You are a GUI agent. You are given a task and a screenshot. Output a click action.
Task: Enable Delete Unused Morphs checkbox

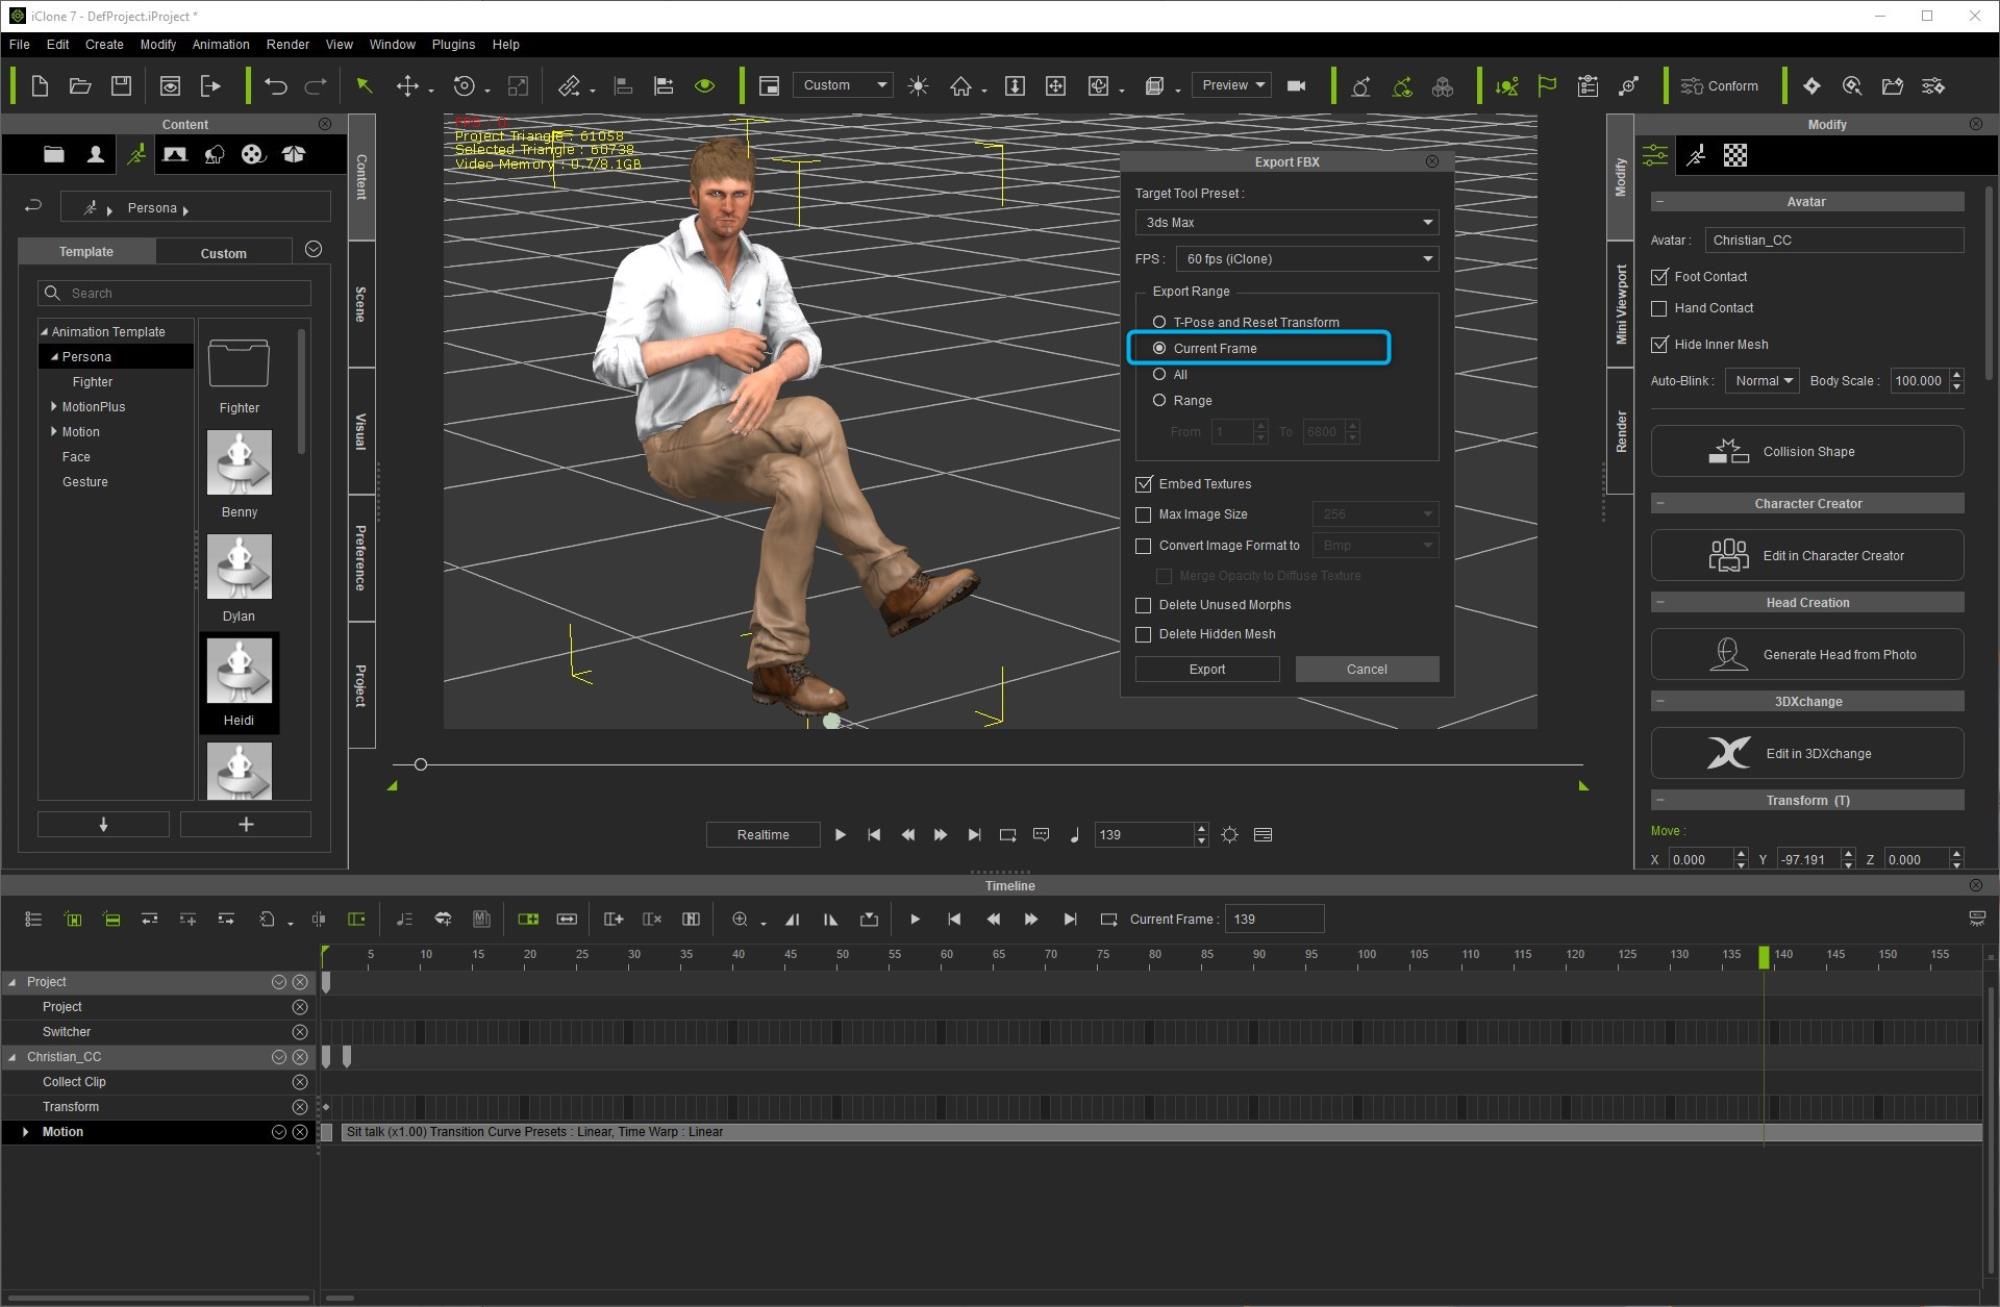tap(1142, 604)
